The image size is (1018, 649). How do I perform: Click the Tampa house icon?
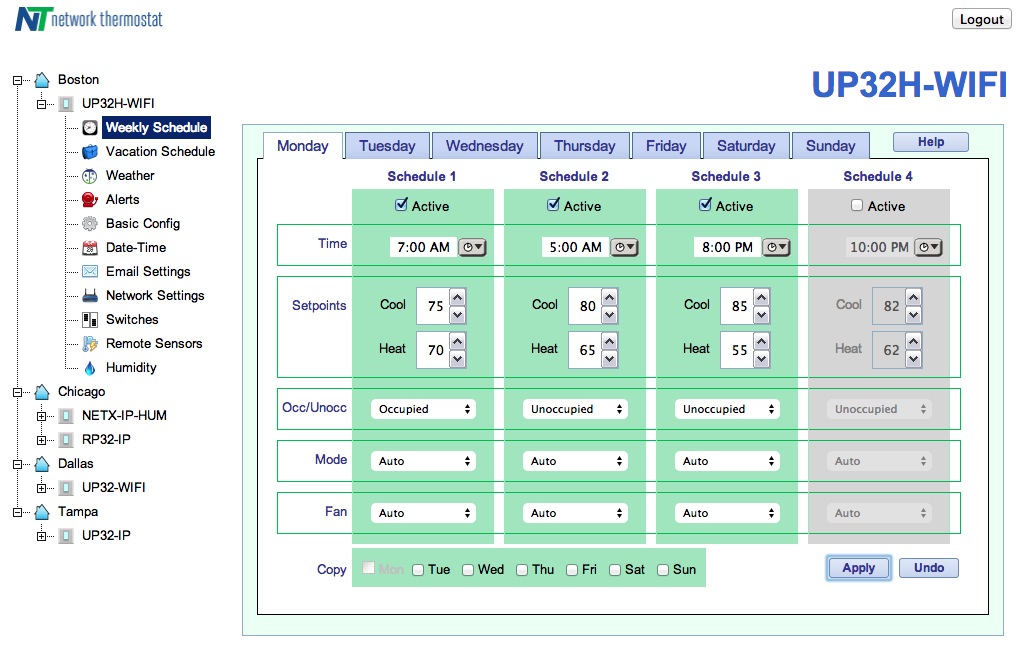coord(42,512)
